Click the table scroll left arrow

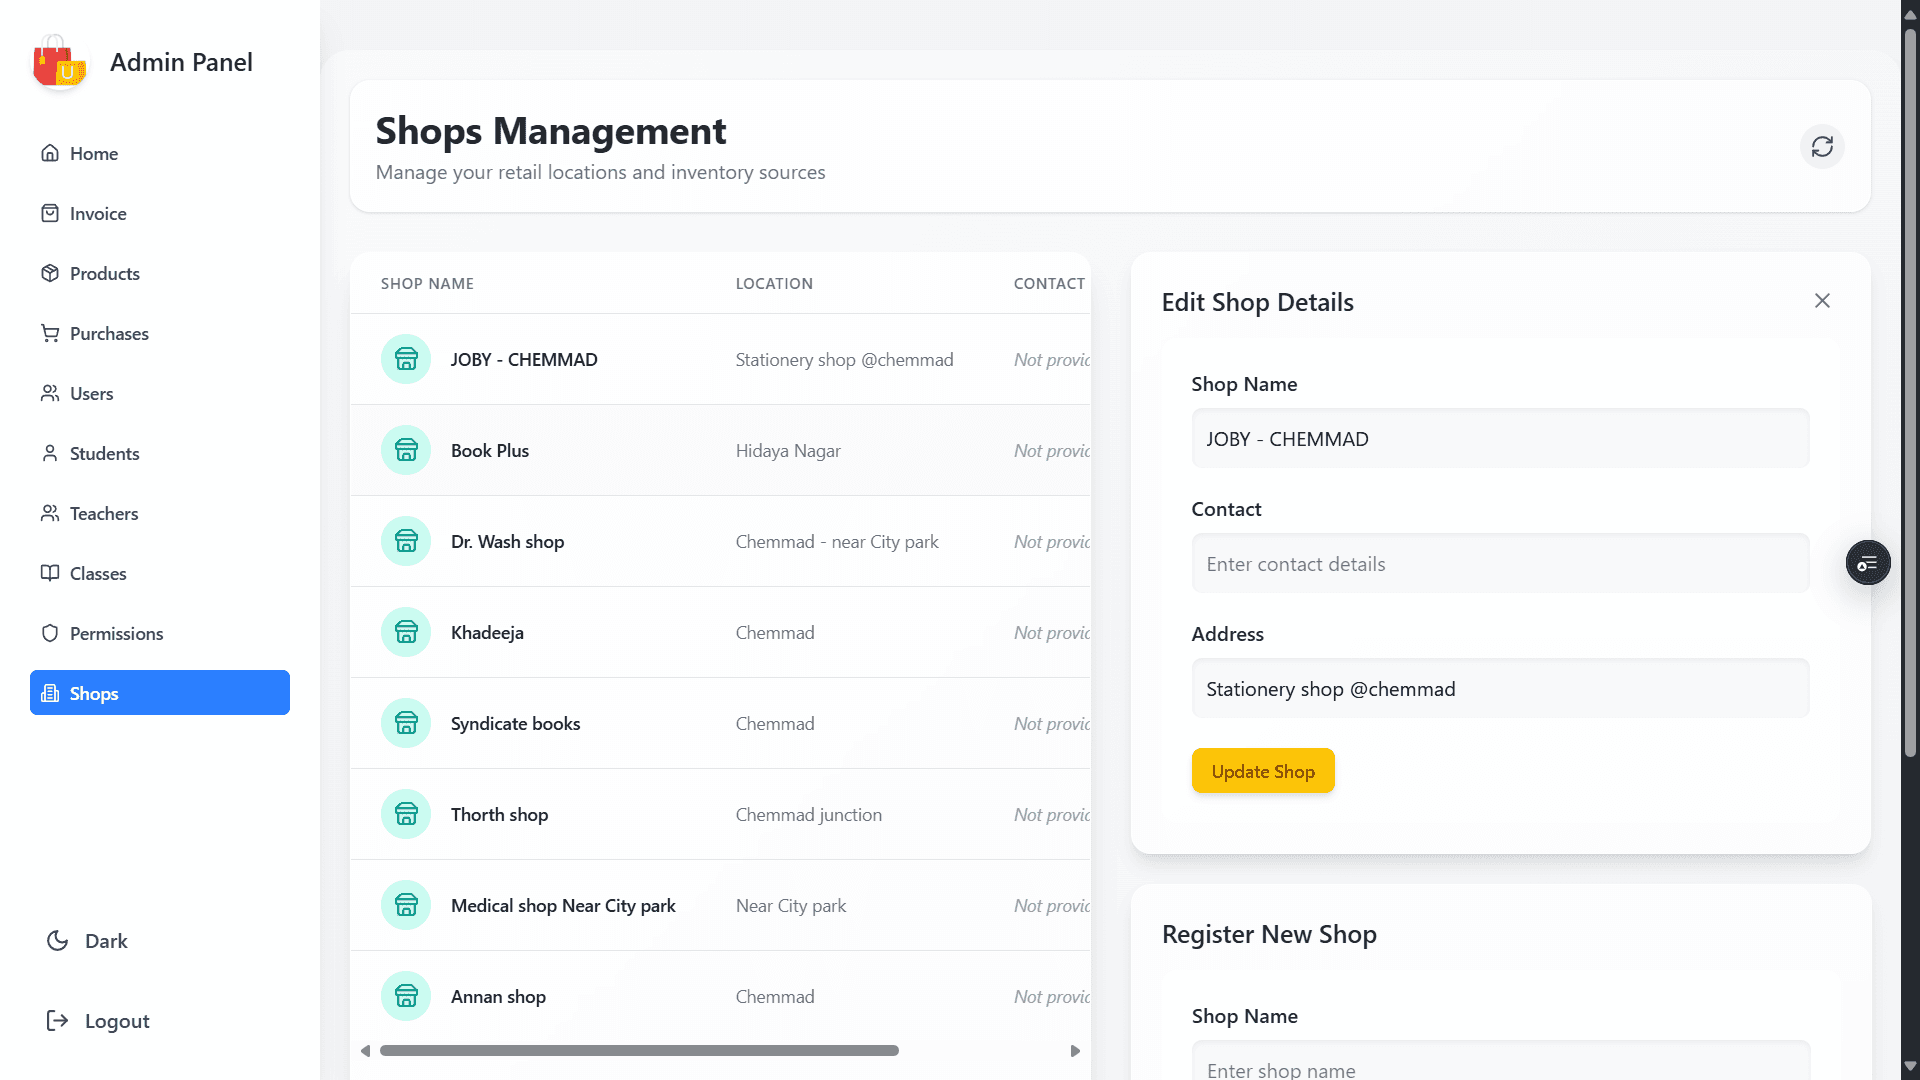pyautogui.click(x=365, y=1050)
